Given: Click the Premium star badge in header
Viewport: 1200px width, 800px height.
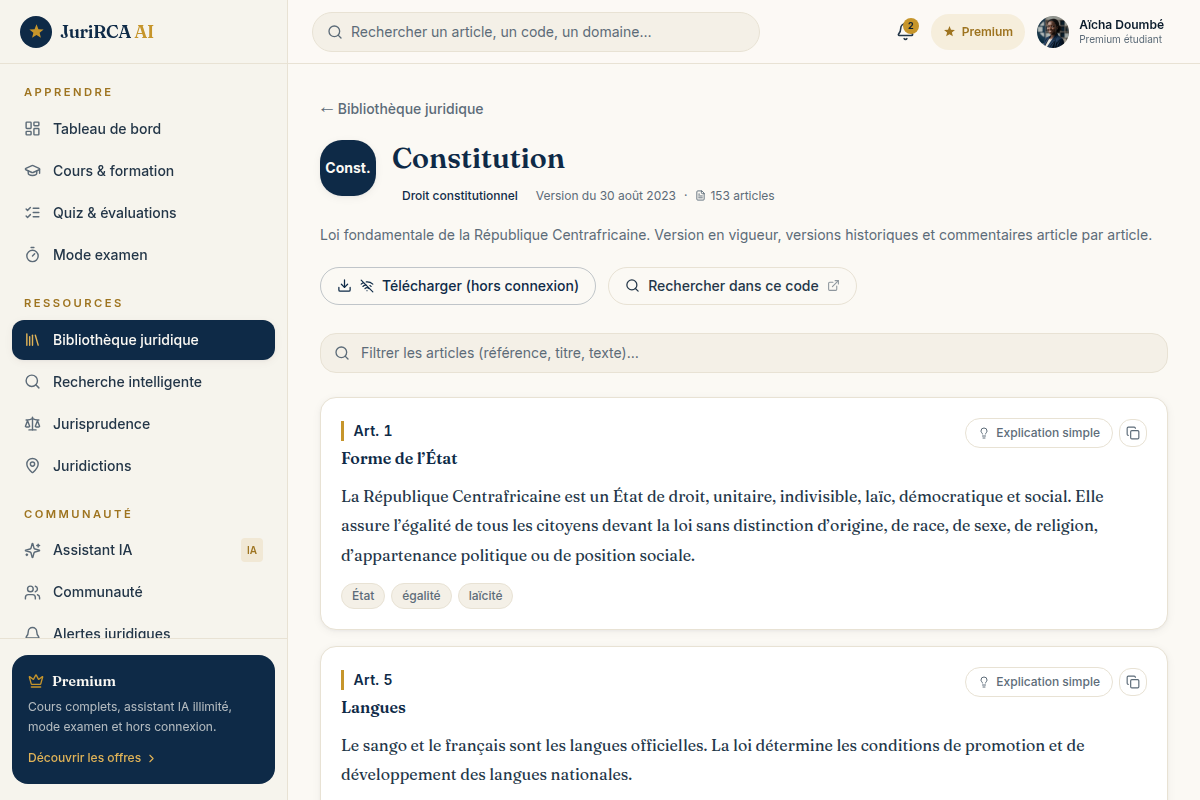Looking at the screenshot, I should coord(978,32).
